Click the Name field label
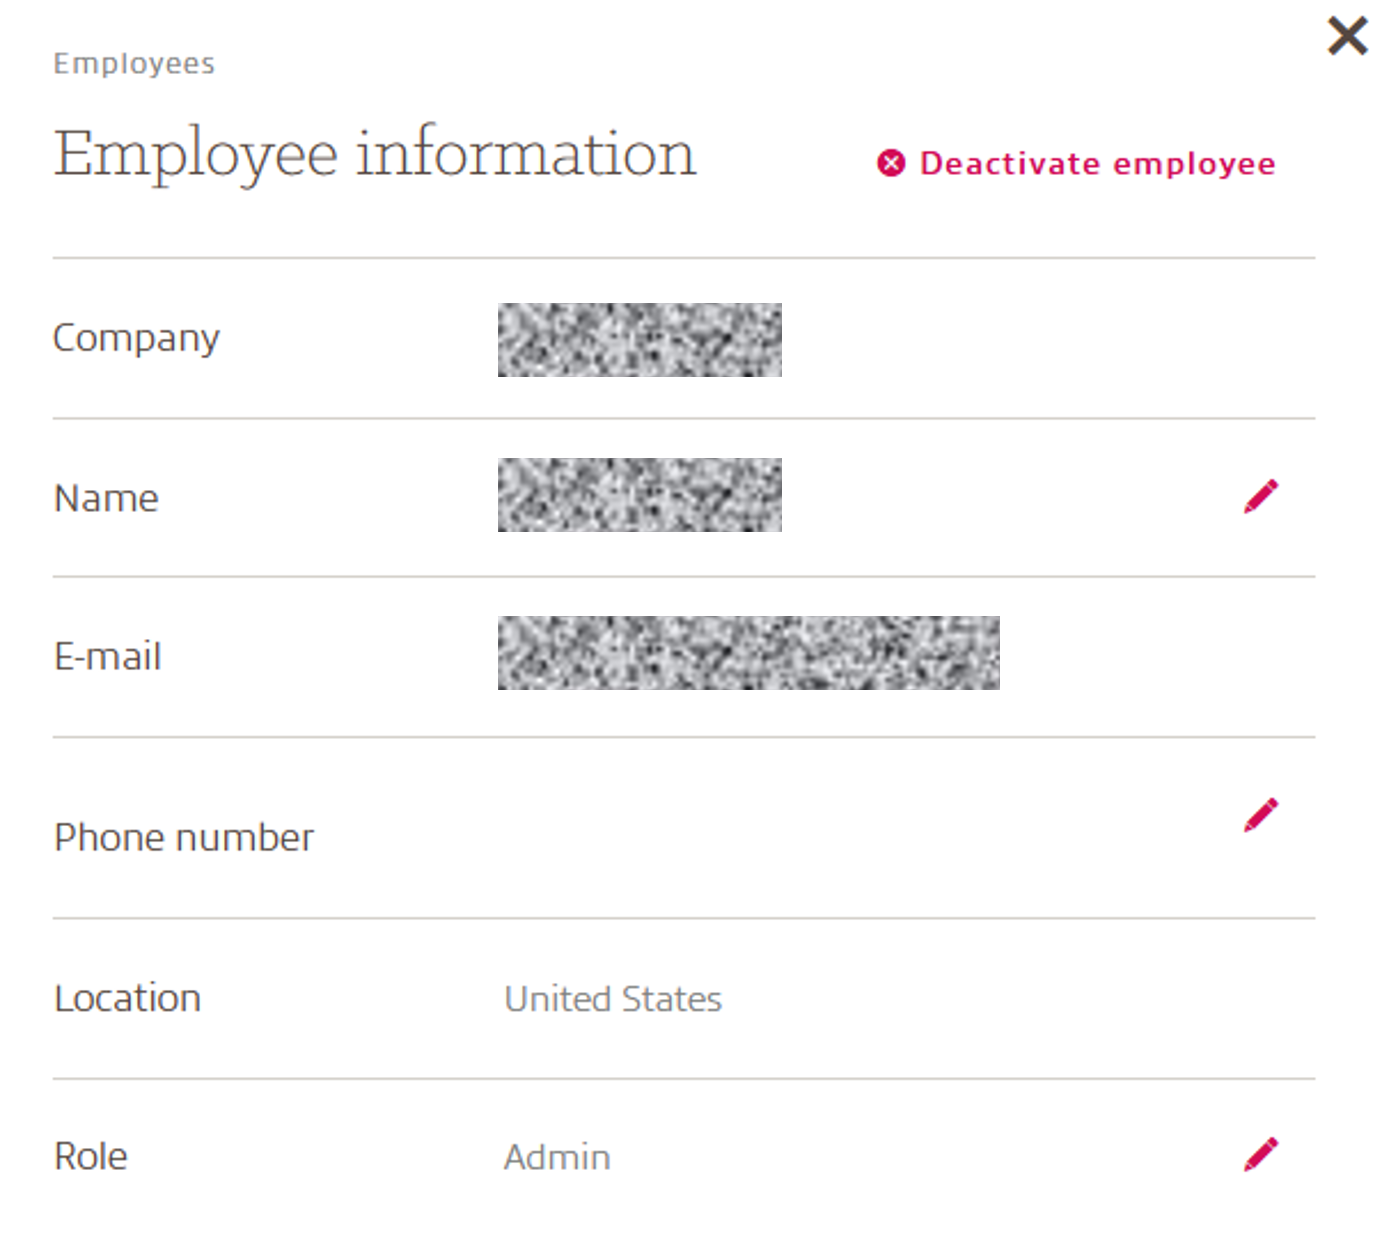This screenshot has height=1245, width=1382. coord(106,498)
